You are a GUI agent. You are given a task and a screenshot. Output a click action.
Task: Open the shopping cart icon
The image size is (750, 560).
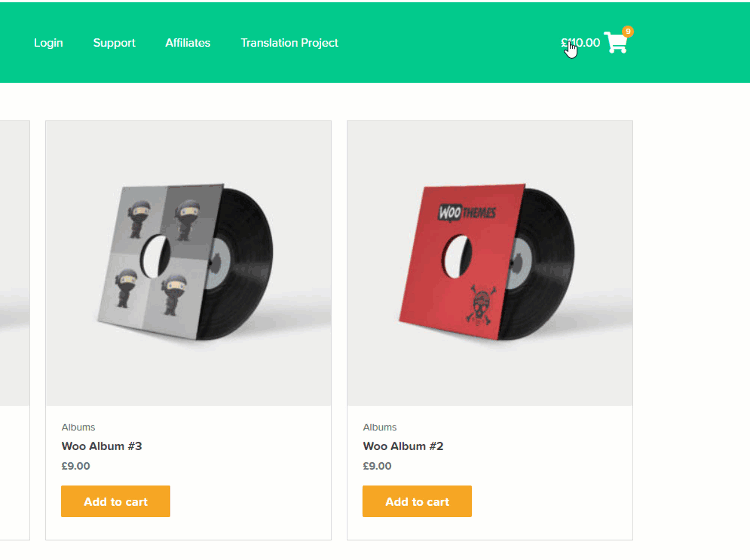pyautogui.click(x=615, y=43)
